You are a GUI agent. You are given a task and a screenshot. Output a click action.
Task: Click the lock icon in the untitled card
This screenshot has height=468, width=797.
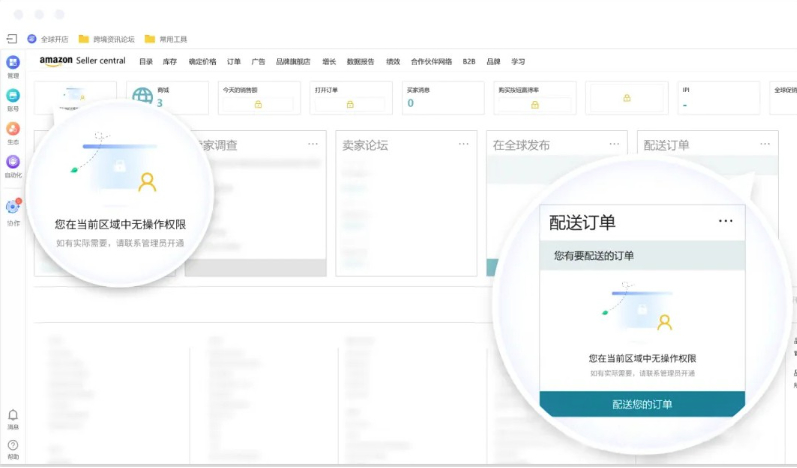[627, 98]
